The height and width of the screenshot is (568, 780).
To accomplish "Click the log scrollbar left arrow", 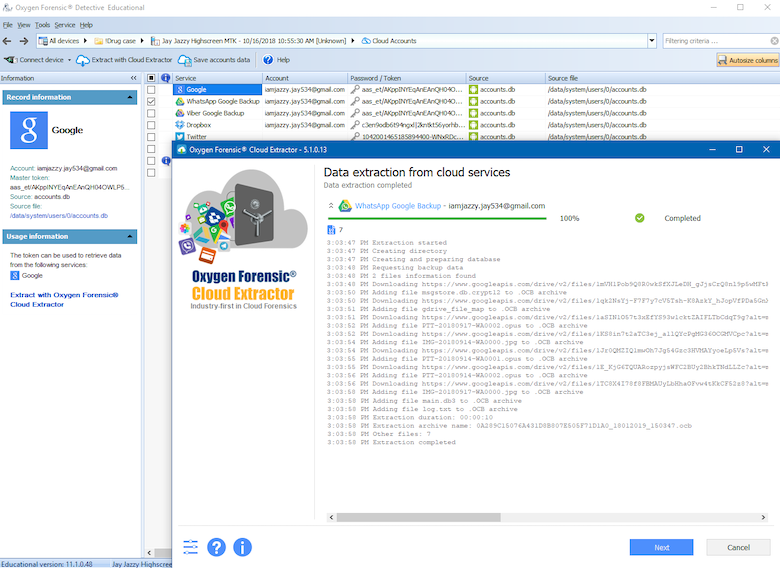I will click(x=331, y=517).
